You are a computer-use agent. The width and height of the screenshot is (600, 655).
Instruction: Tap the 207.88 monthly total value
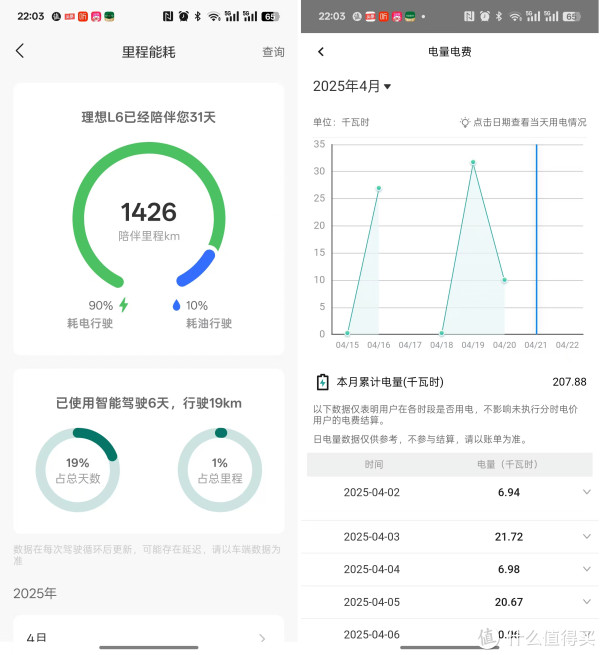[x=569, y=382]
